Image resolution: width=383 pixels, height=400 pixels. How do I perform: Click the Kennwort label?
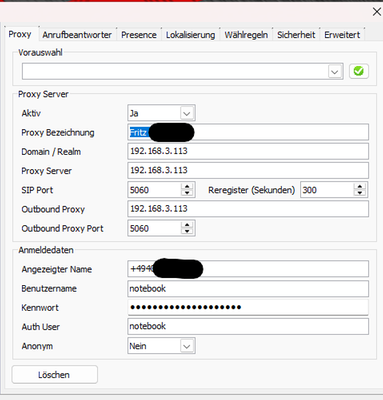point(40,308)
